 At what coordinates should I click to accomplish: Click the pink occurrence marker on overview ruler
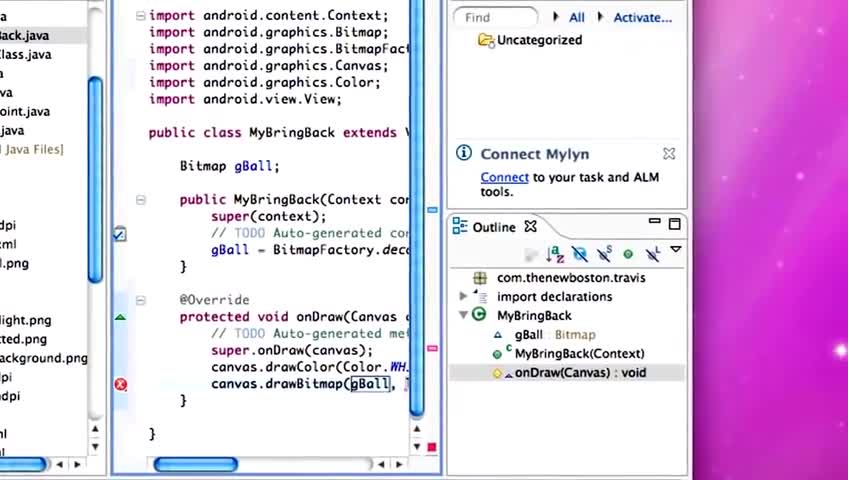coord(432,349)
